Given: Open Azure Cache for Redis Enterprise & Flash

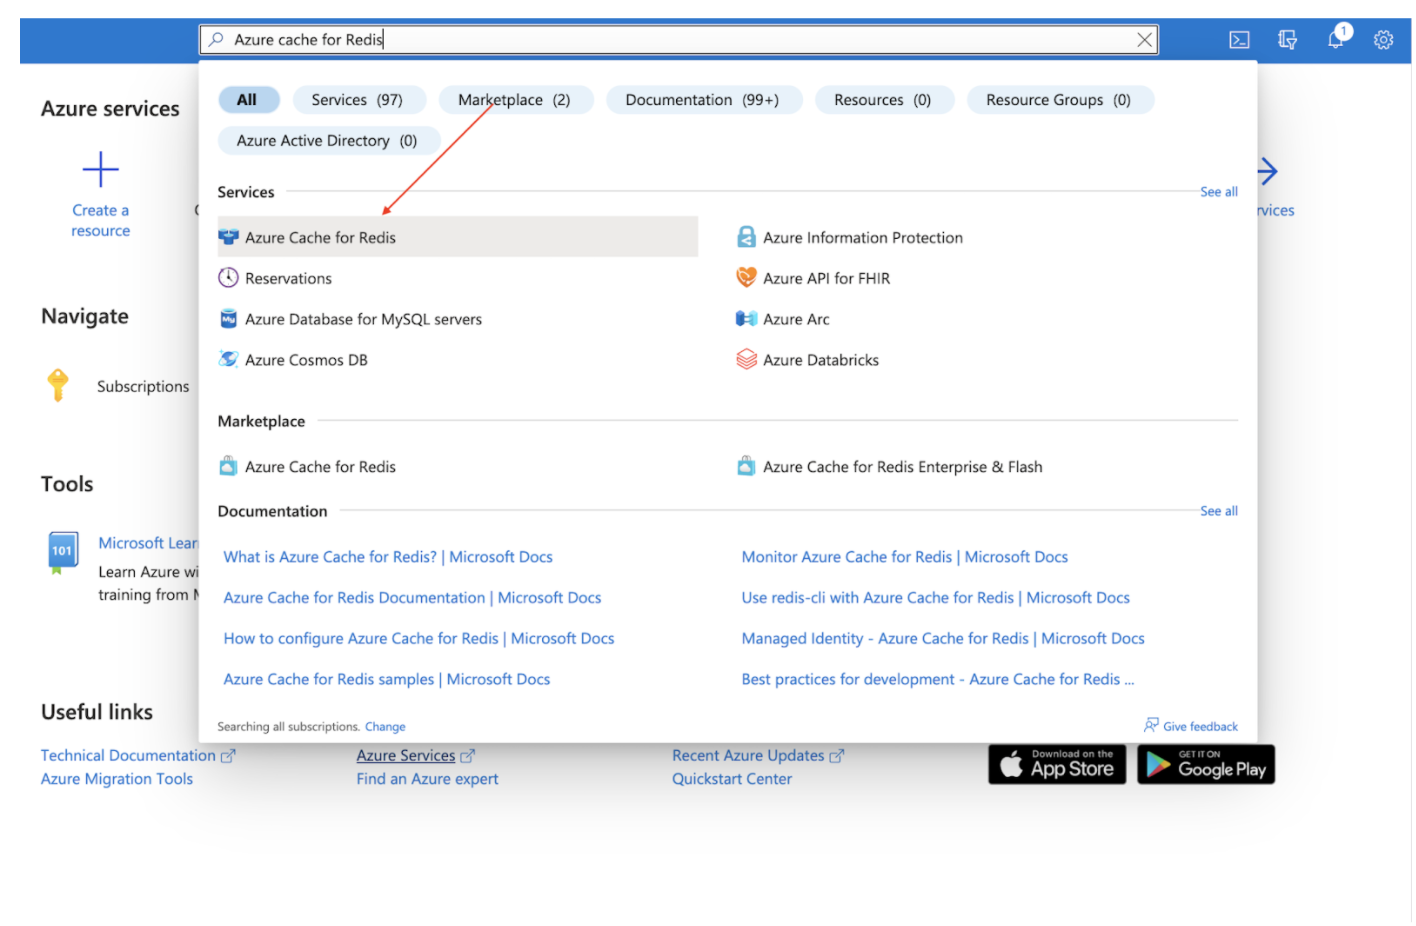Looking at the screenshot, I should pos(902,467).
